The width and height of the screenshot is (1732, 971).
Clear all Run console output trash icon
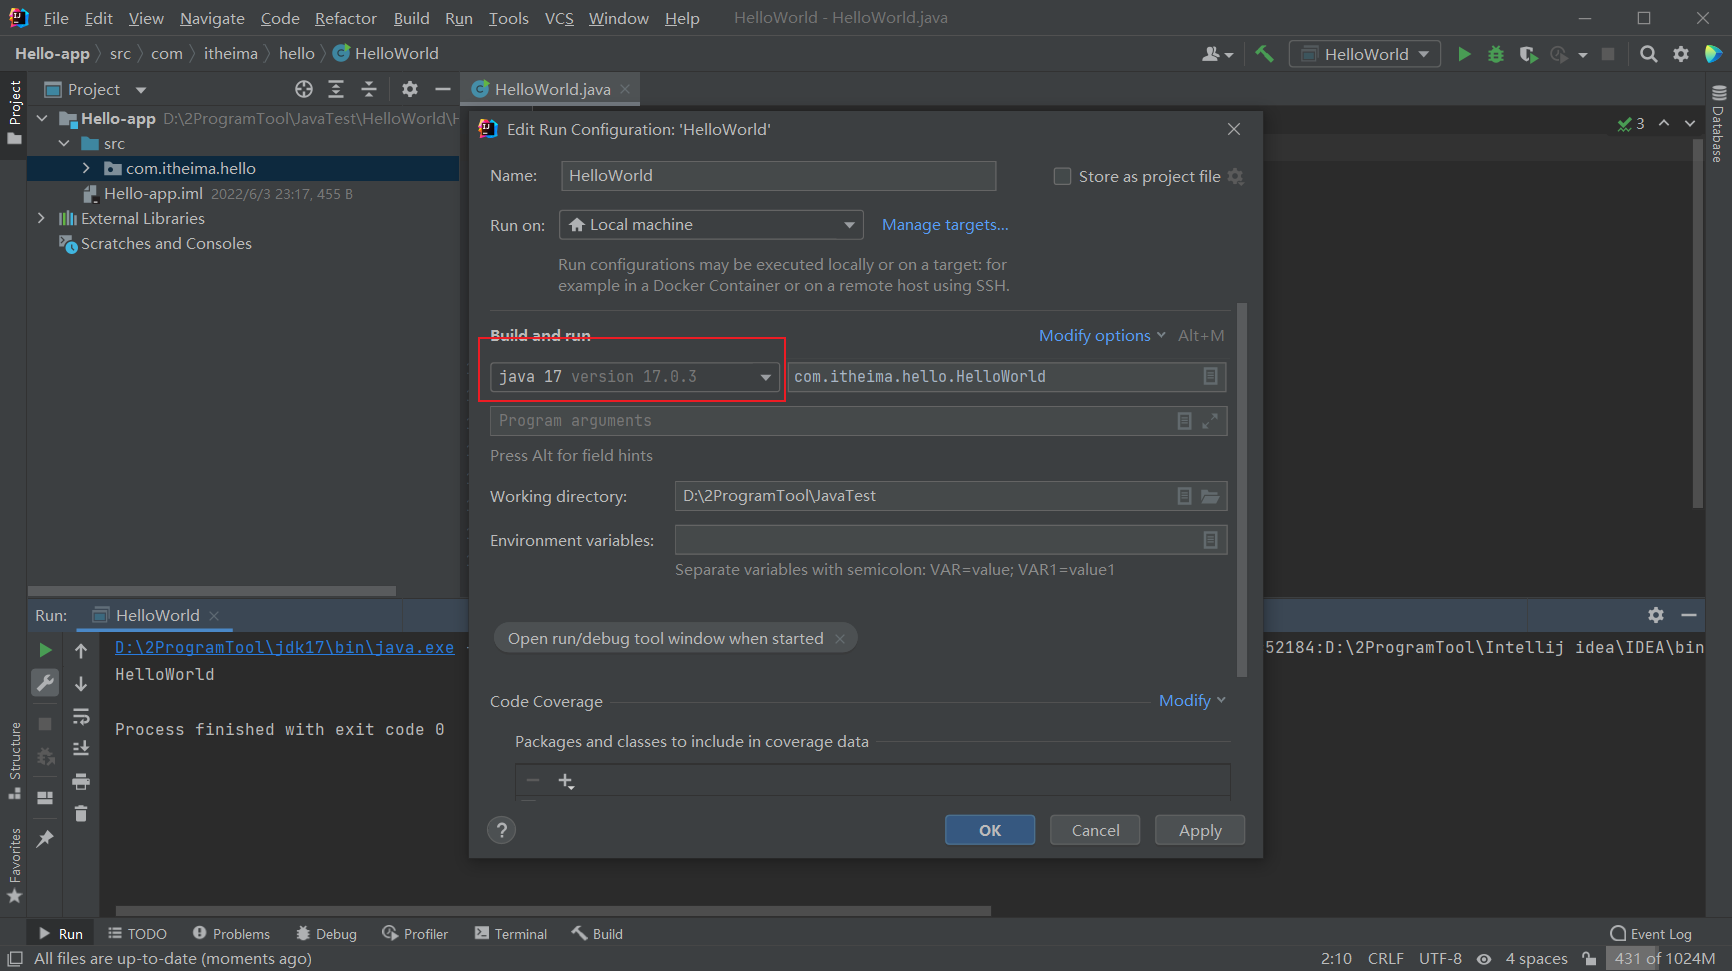point(81,814)
